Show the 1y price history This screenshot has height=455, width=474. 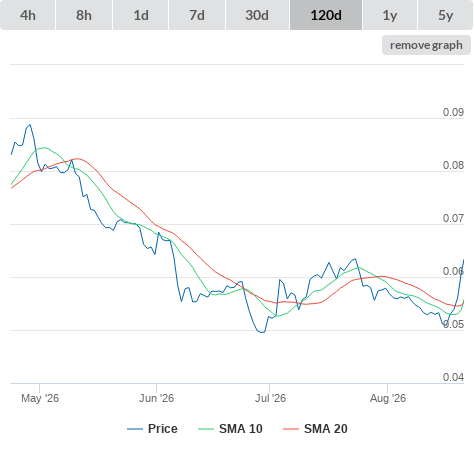390,15
